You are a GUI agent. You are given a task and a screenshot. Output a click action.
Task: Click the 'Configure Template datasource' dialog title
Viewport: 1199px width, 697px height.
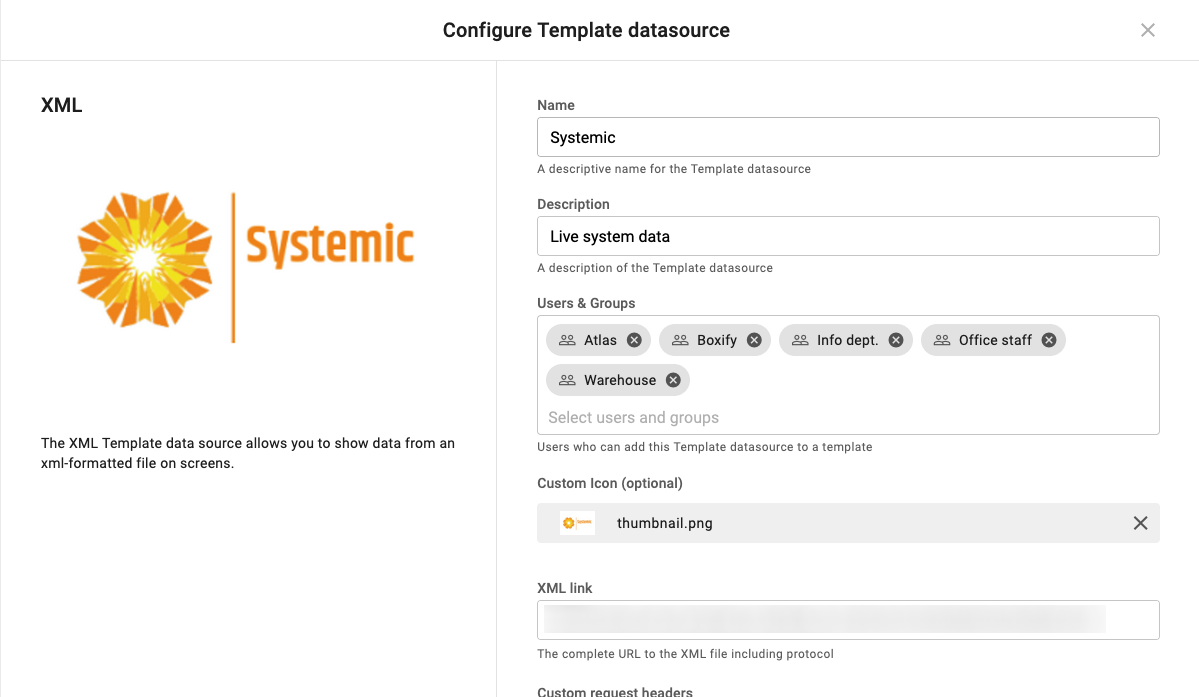point(586,31)
